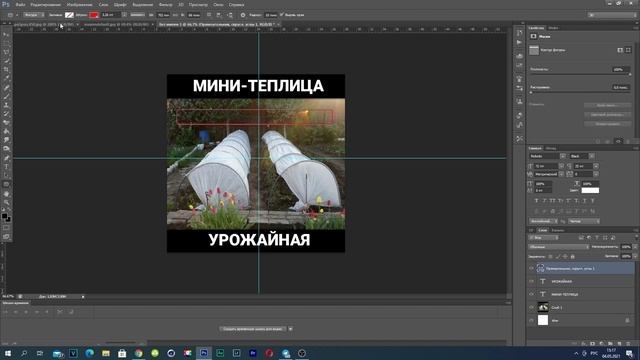Select the Move tool

tap(6, 35)
